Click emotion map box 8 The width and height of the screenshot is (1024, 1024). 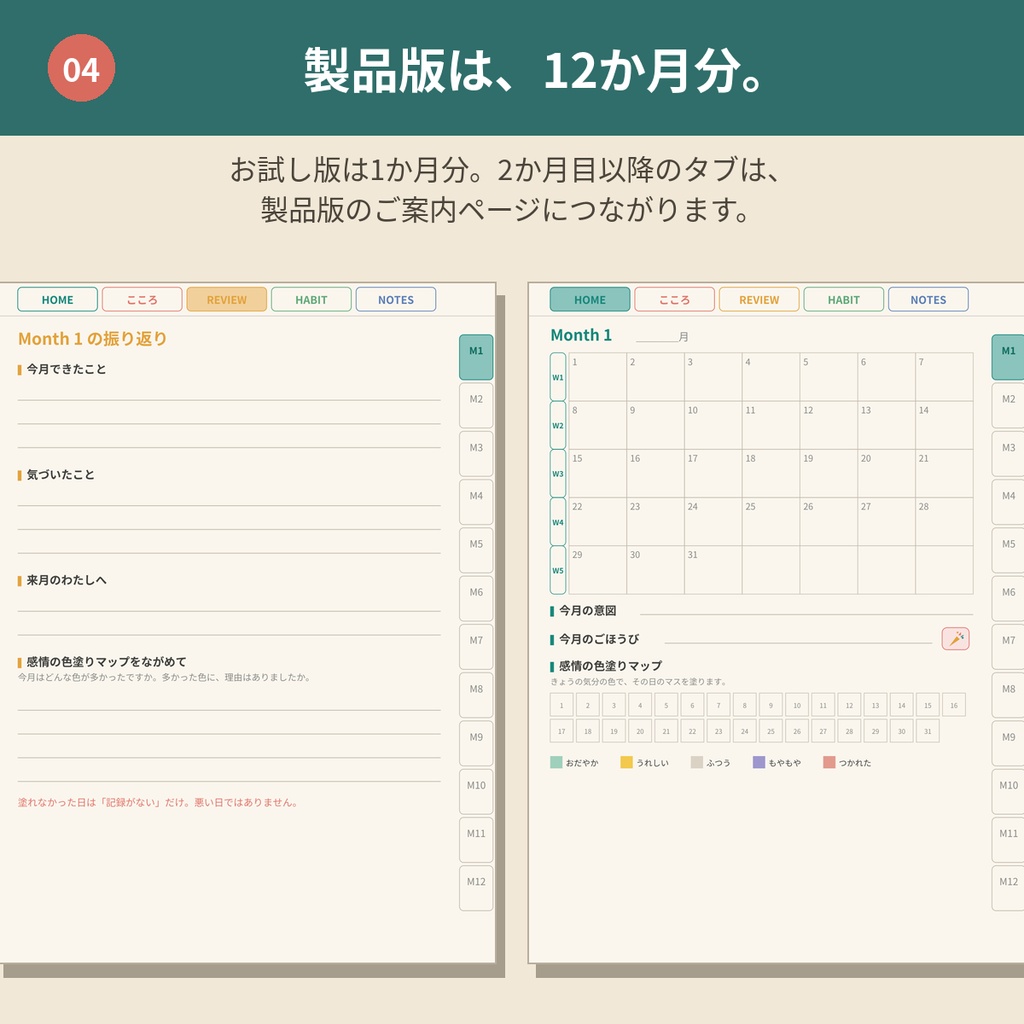[744, 705]
